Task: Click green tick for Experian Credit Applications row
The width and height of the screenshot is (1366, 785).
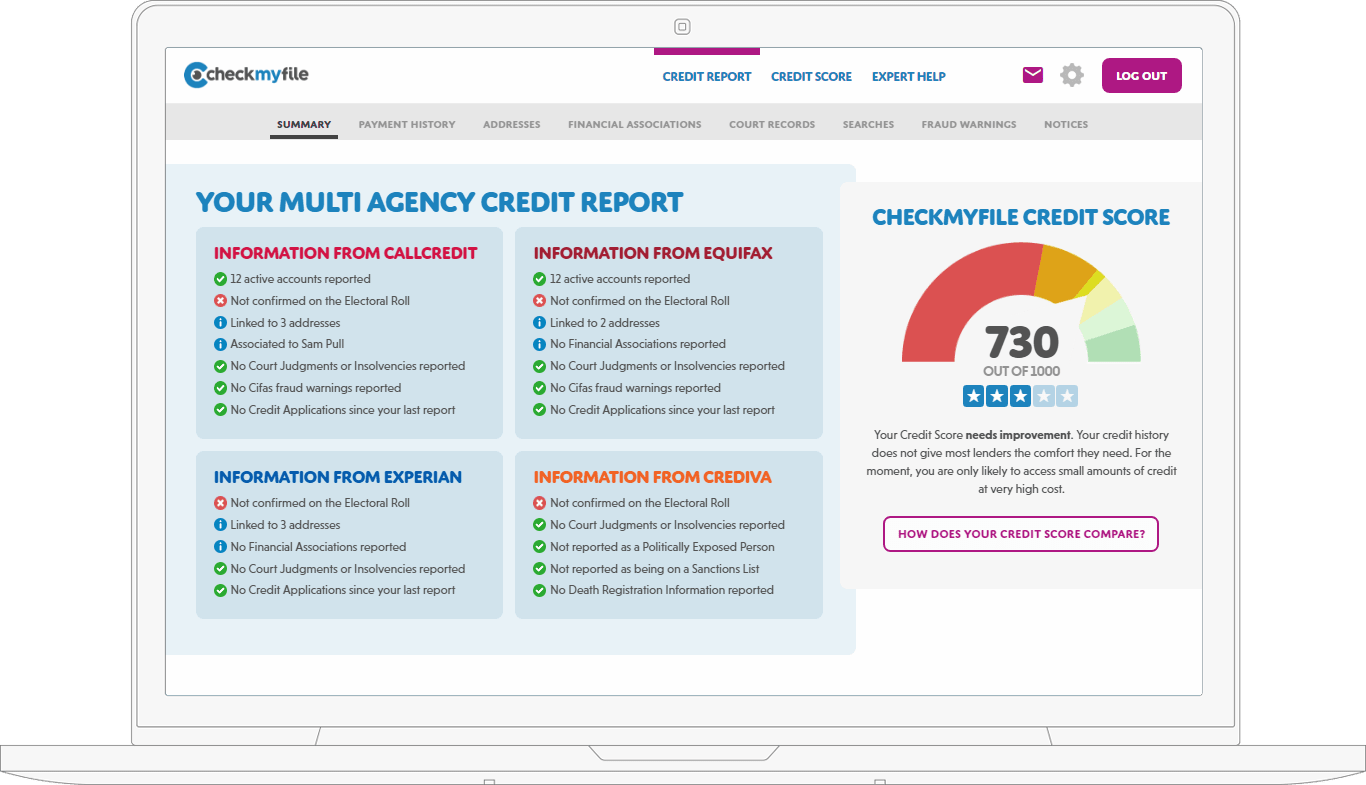Action: pyautogui.click(x=220, y=590)
